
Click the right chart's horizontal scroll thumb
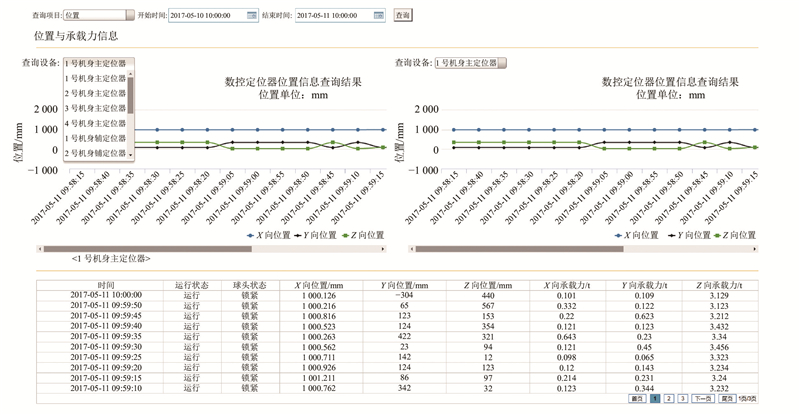coord(519,249)
